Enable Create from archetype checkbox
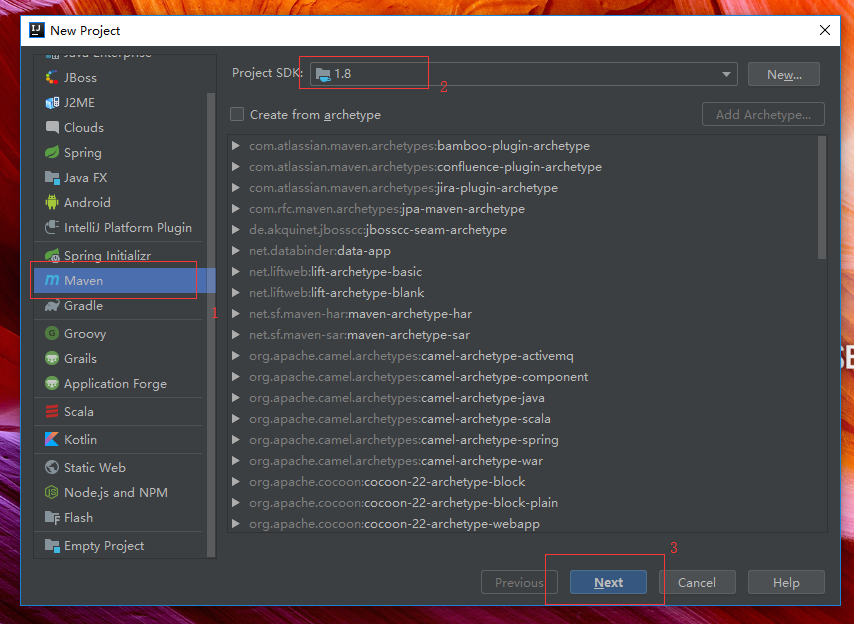Viewport: 854px width, 624px height. (x=237, y=114)
